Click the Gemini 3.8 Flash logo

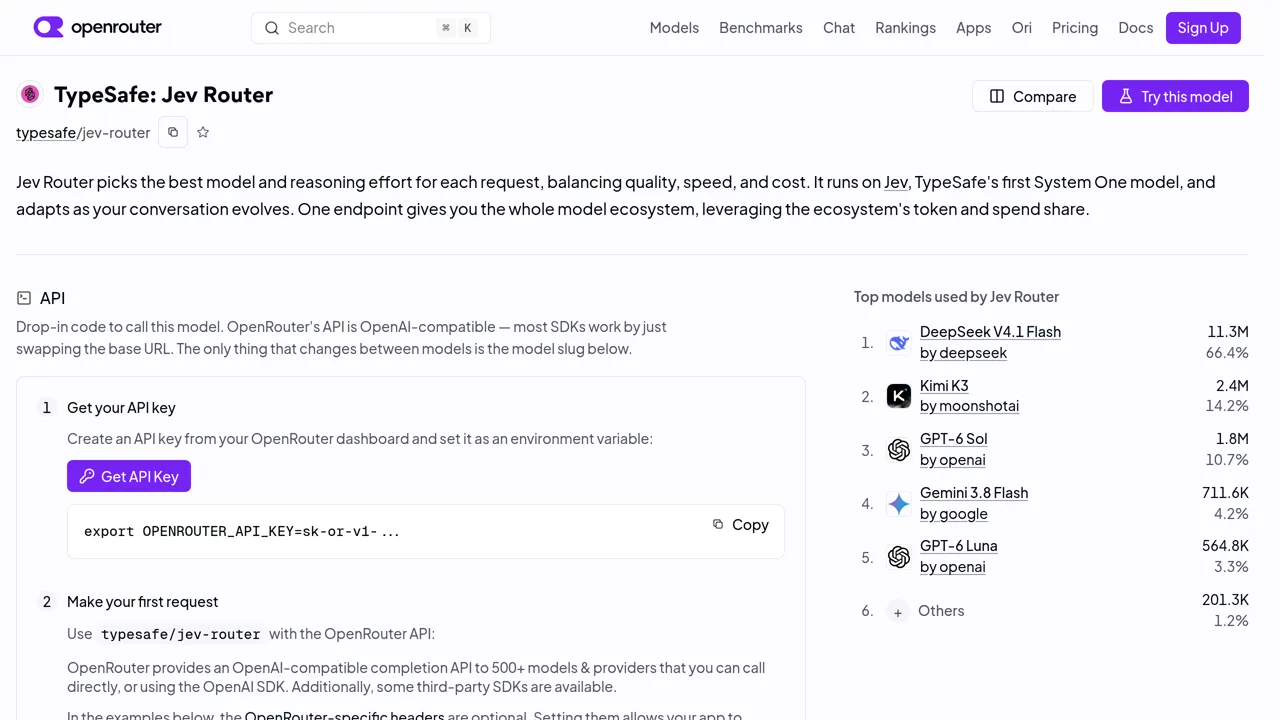coord(899,504)
